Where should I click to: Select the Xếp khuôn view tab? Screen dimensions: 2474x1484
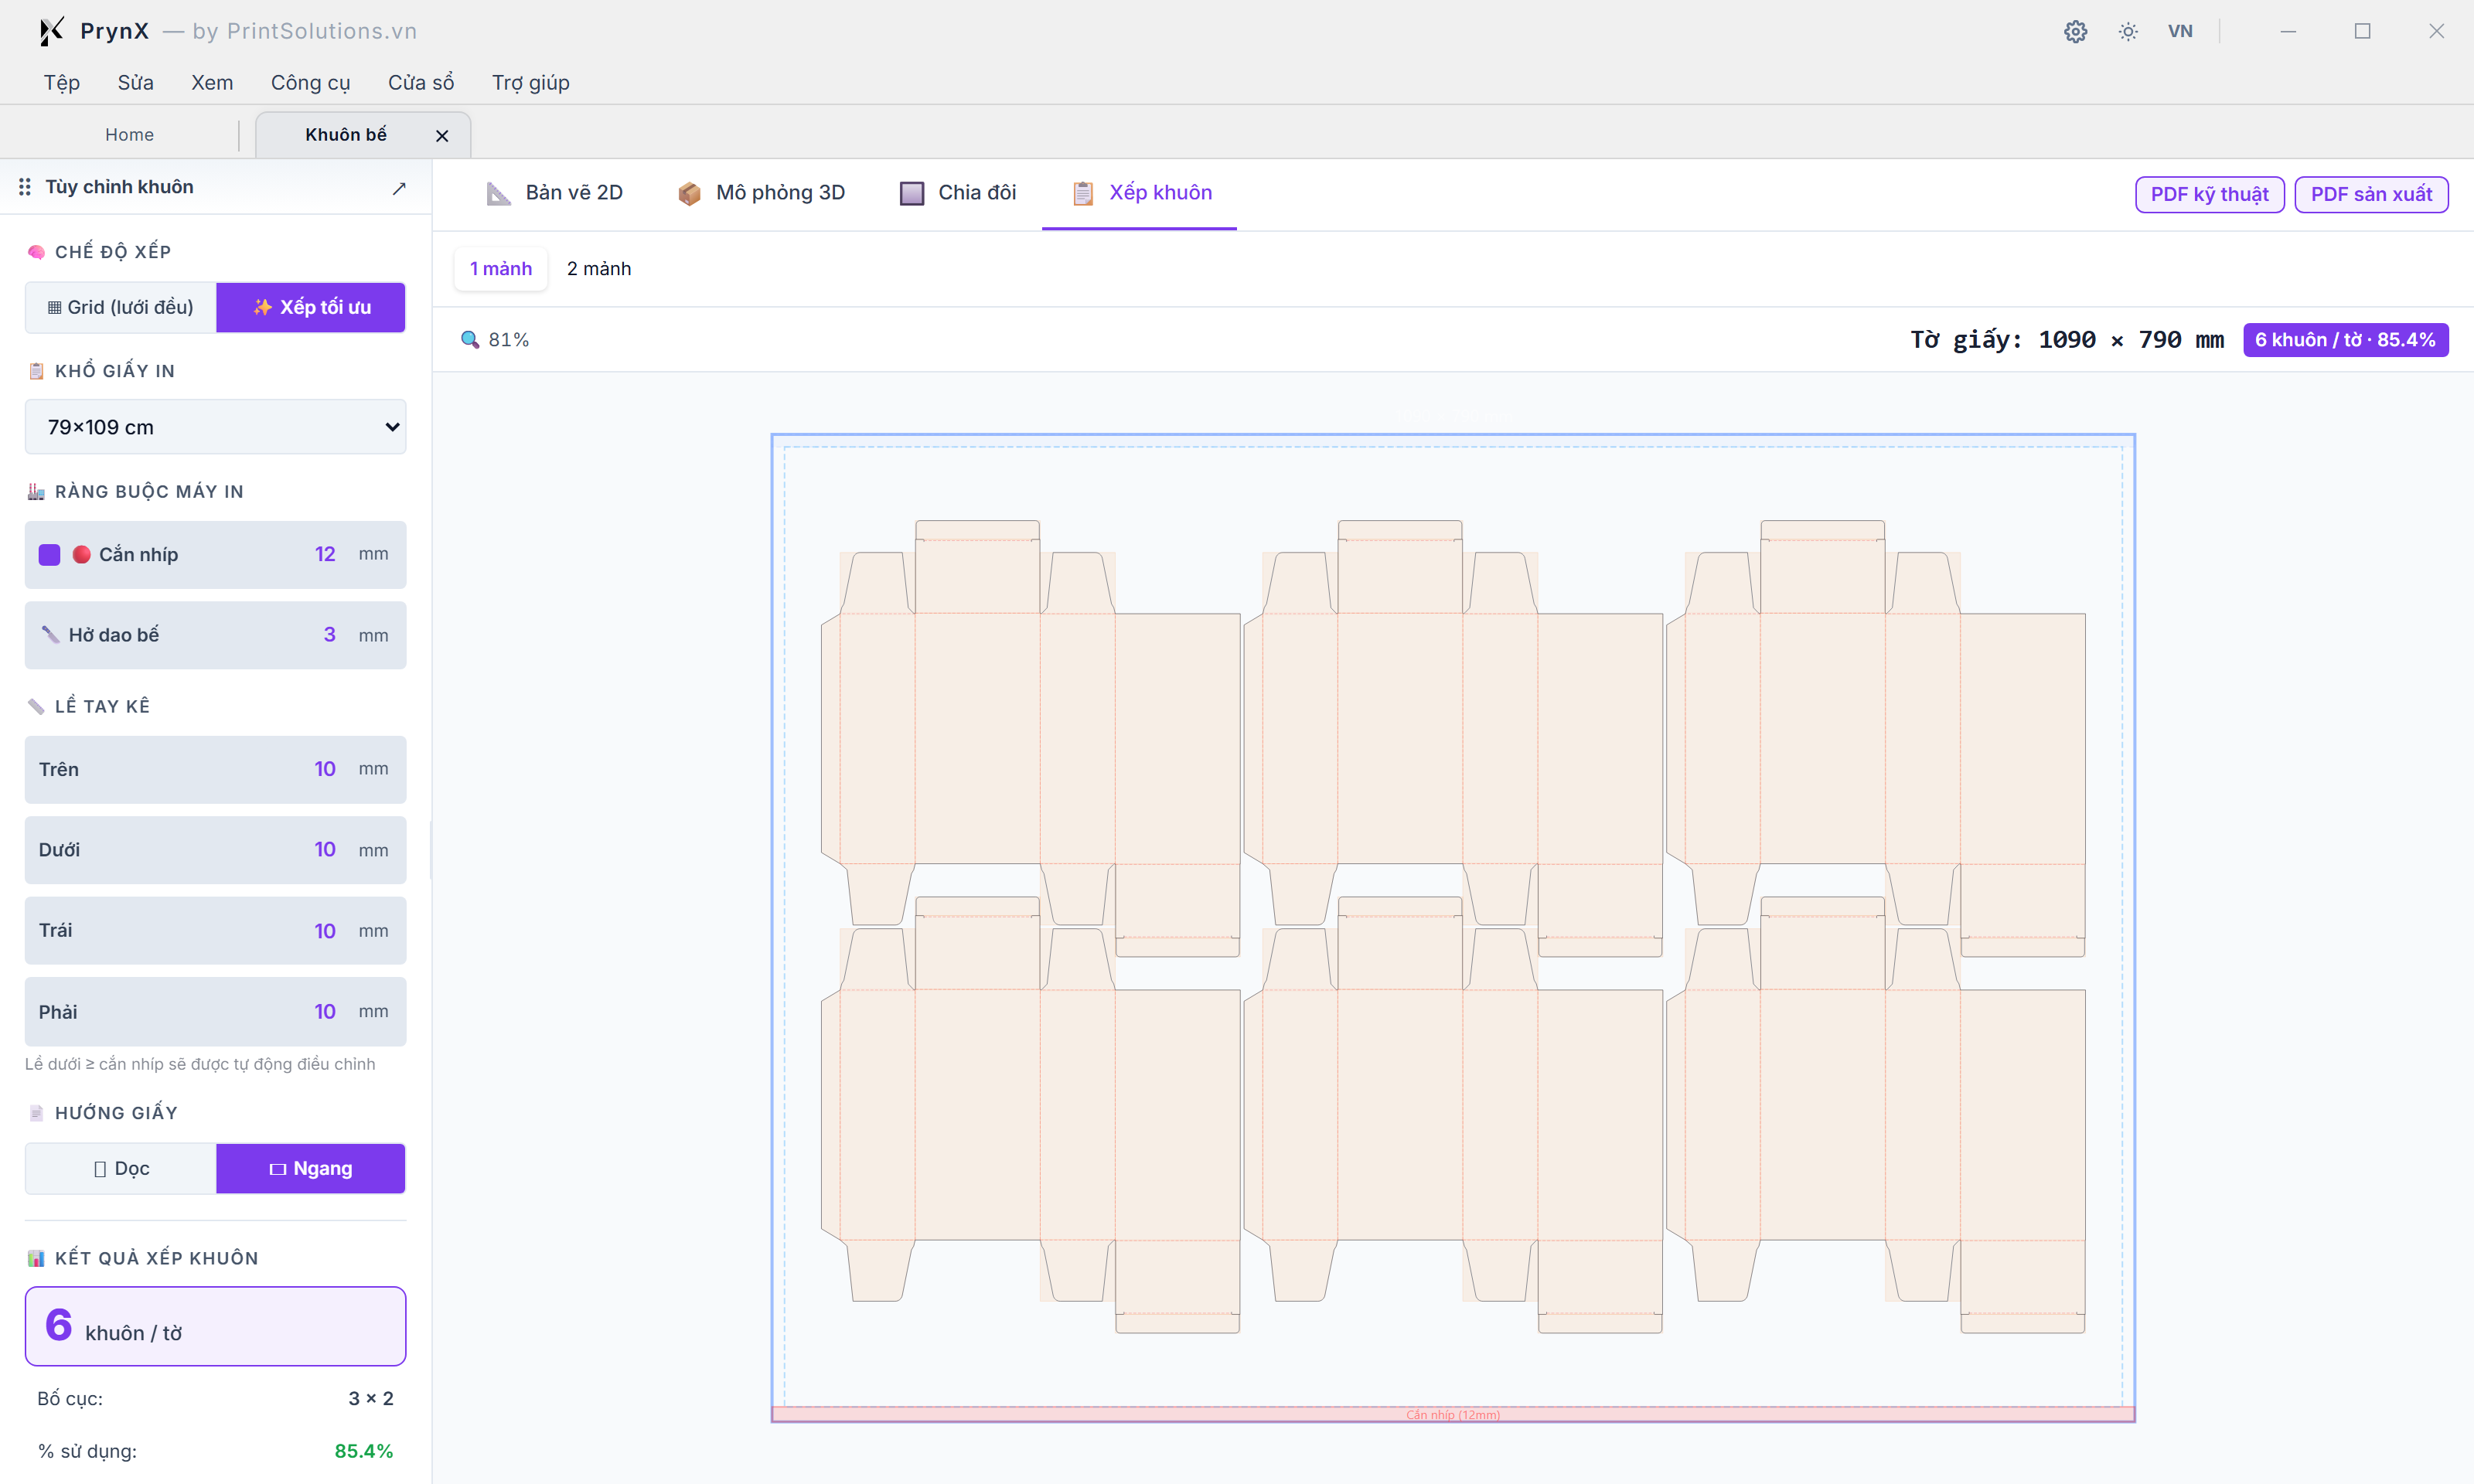pyautogui.click(x=1141, y=193)
